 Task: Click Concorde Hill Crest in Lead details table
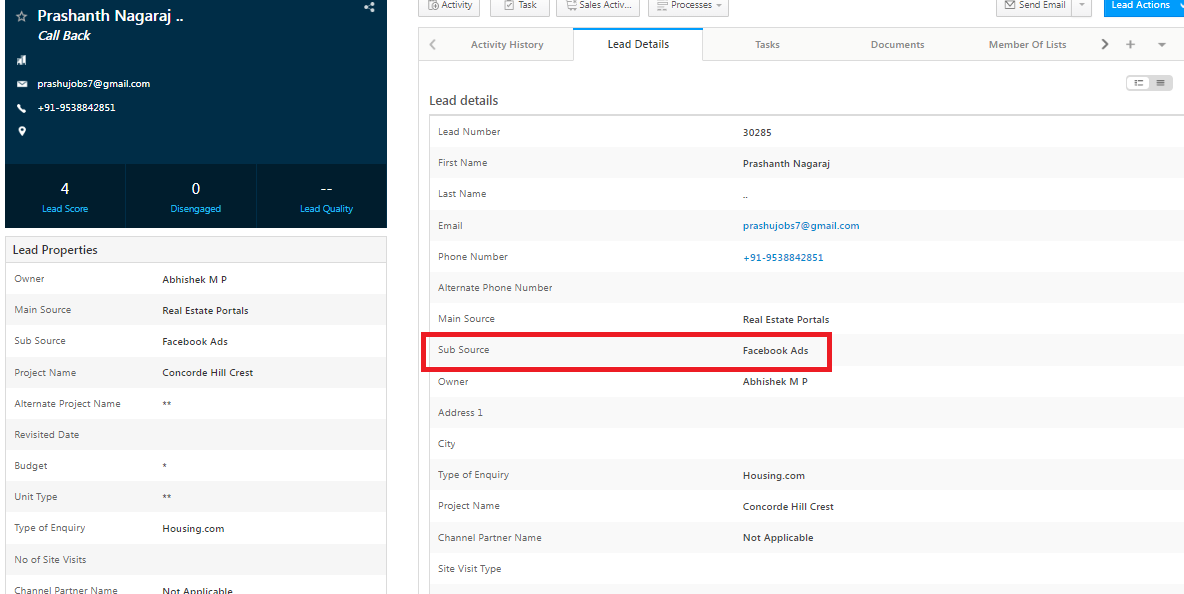[x=788, y=506]
